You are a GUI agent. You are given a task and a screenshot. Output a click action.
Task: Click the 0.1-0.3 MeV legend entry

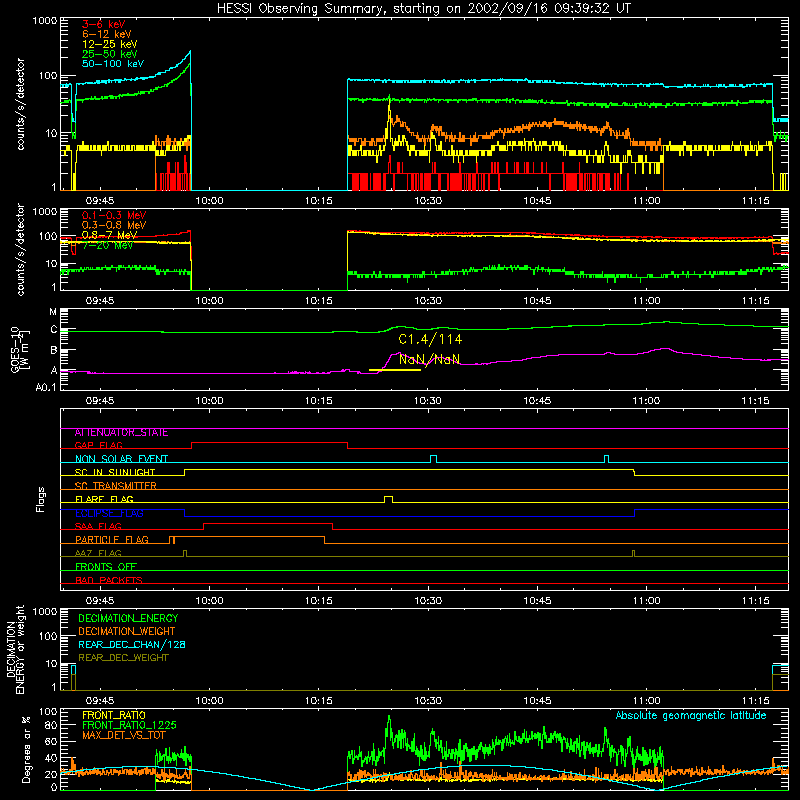114,215
